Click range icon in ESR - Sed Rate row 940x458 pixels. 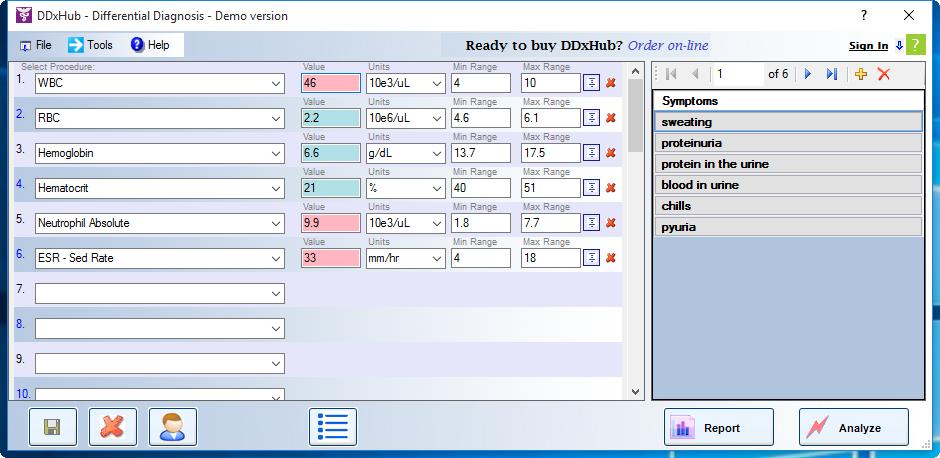point(592,258)
